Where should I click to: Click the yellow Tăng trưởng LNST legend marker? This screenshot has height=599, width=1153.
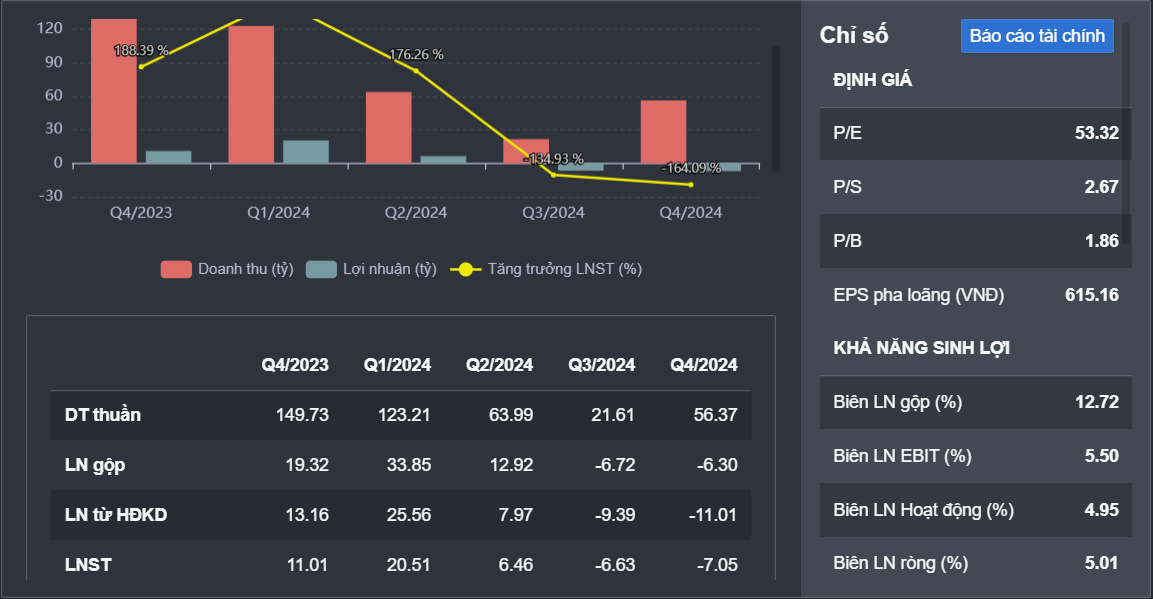pyautogui.click(x=465, y=269)
